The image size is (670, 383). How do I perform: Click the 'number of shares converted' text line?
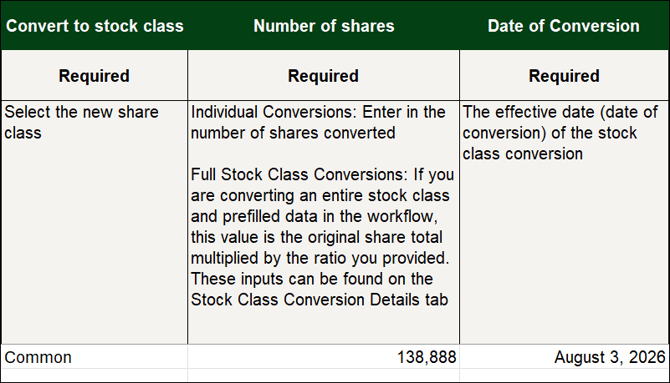point(293,133)
